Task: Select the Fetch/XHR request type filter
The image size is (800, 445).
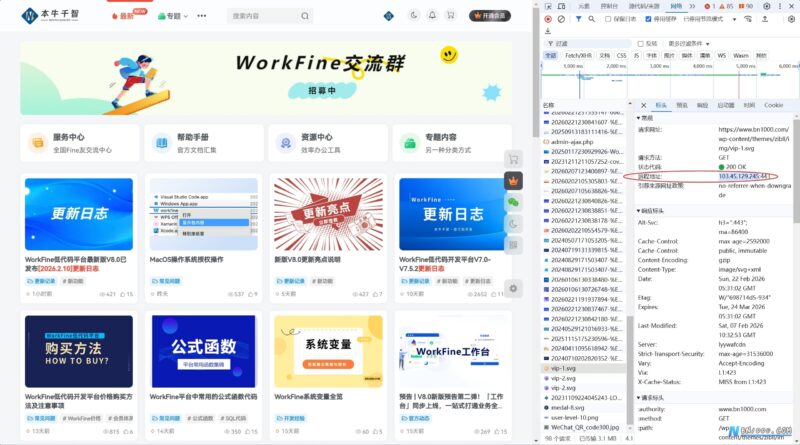Action: point(578,56)
